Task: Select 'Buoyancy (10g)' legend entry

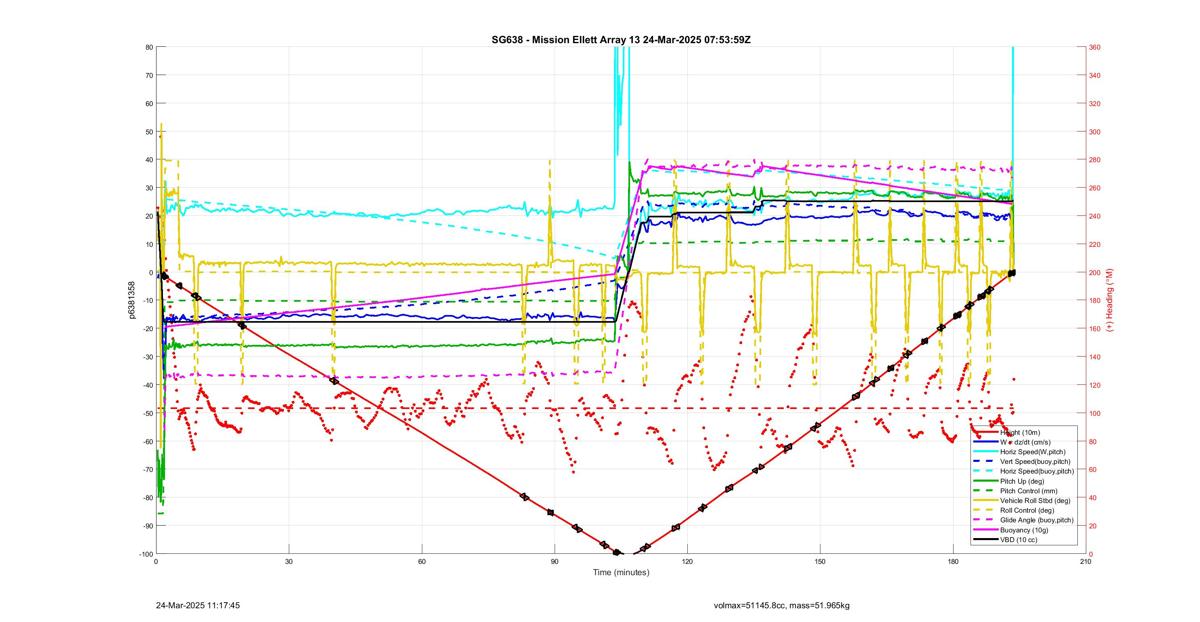Action: pyautogui.click(x=1025, y=530)
